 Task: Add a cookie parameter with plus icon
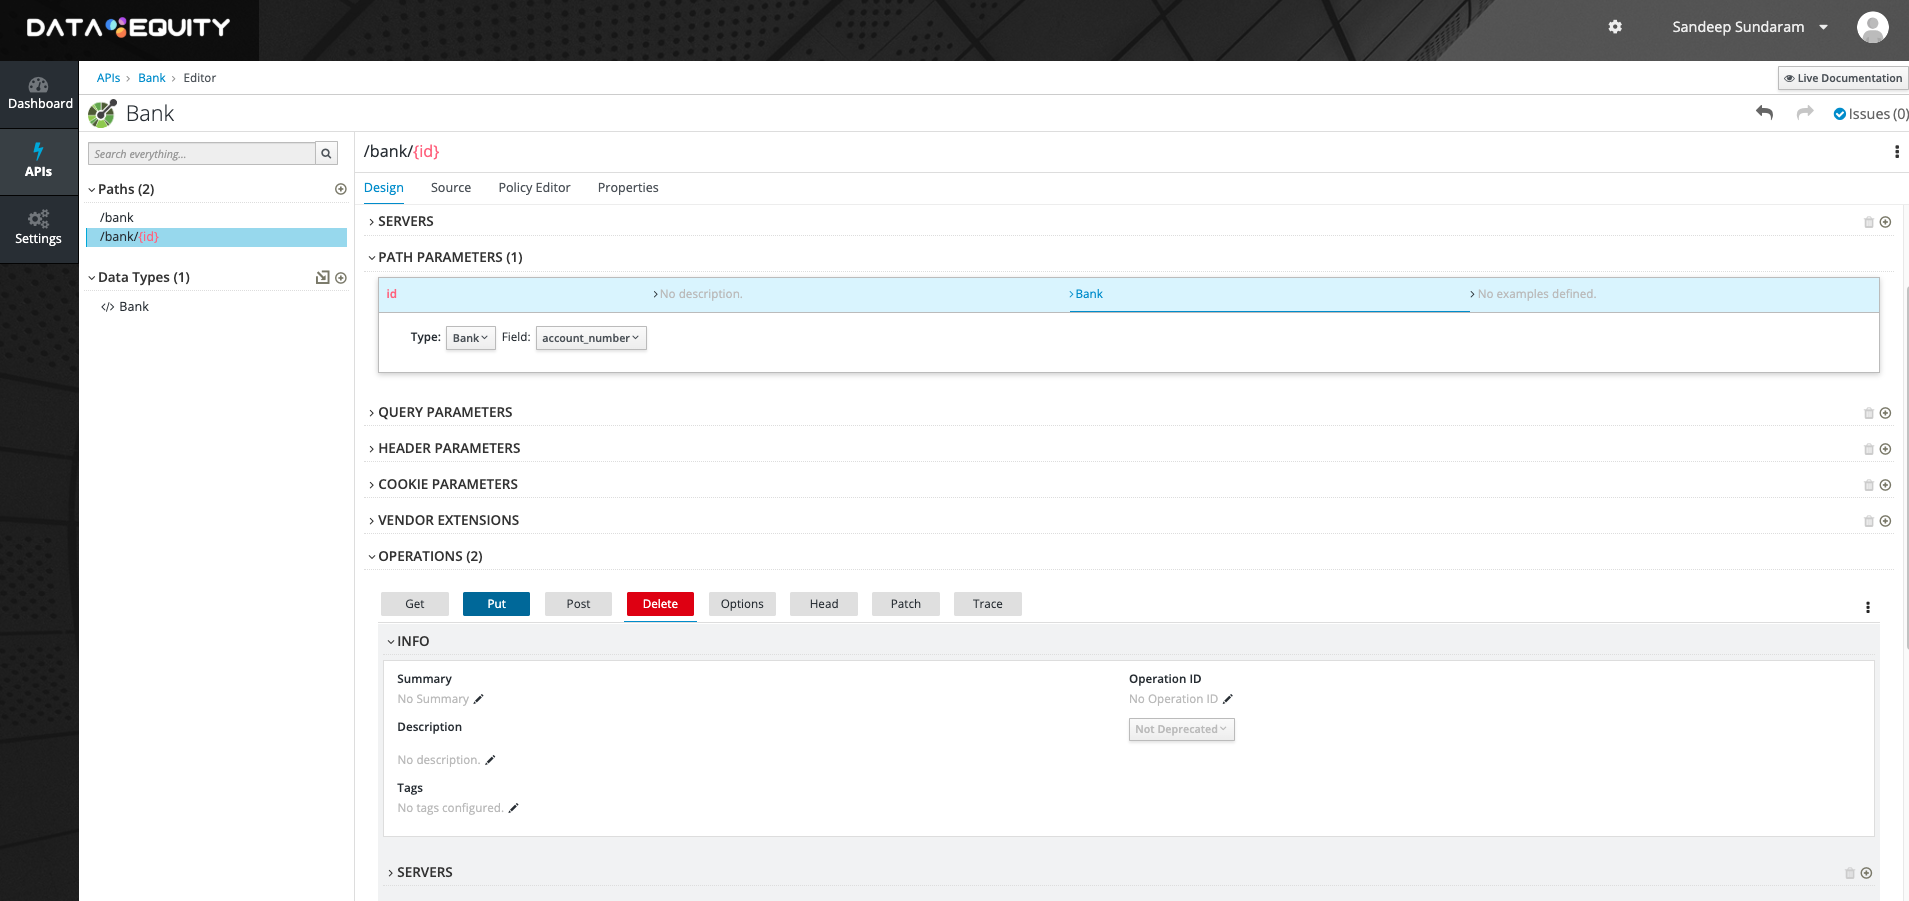tap(1885, 485)
